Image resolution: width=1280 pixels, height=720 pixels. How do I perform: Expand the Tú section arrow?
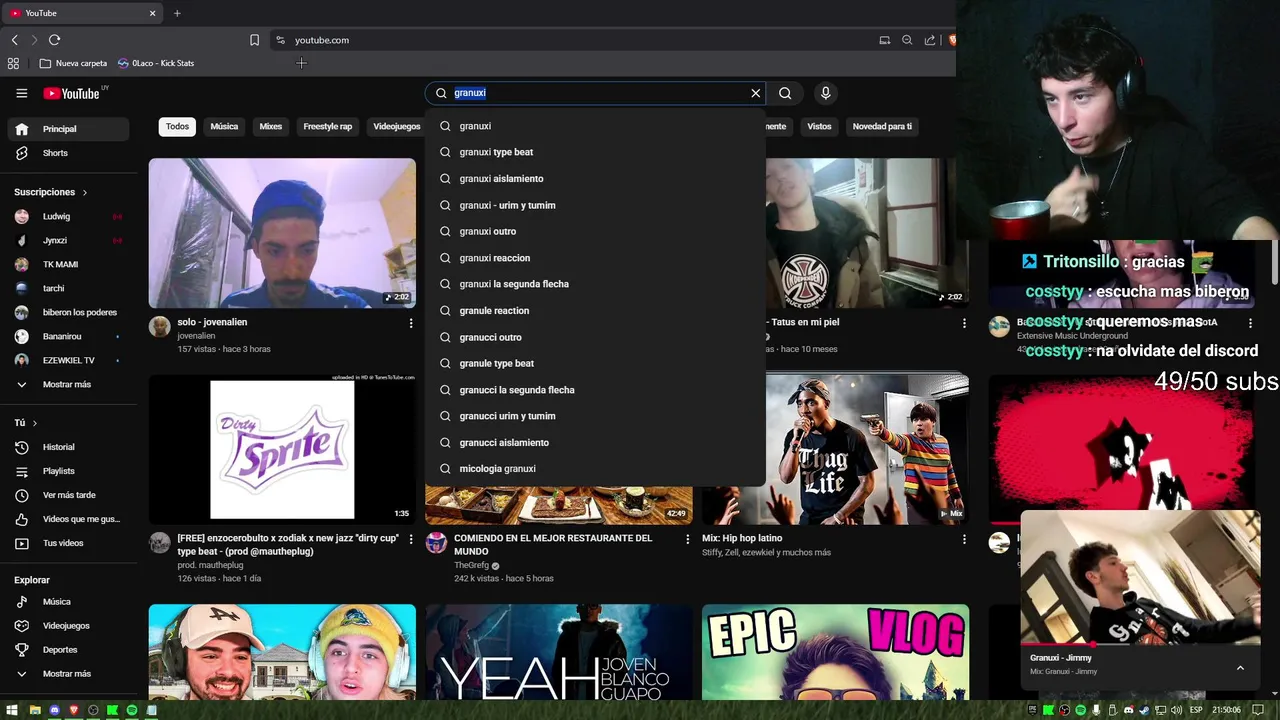tap(35, 423)
